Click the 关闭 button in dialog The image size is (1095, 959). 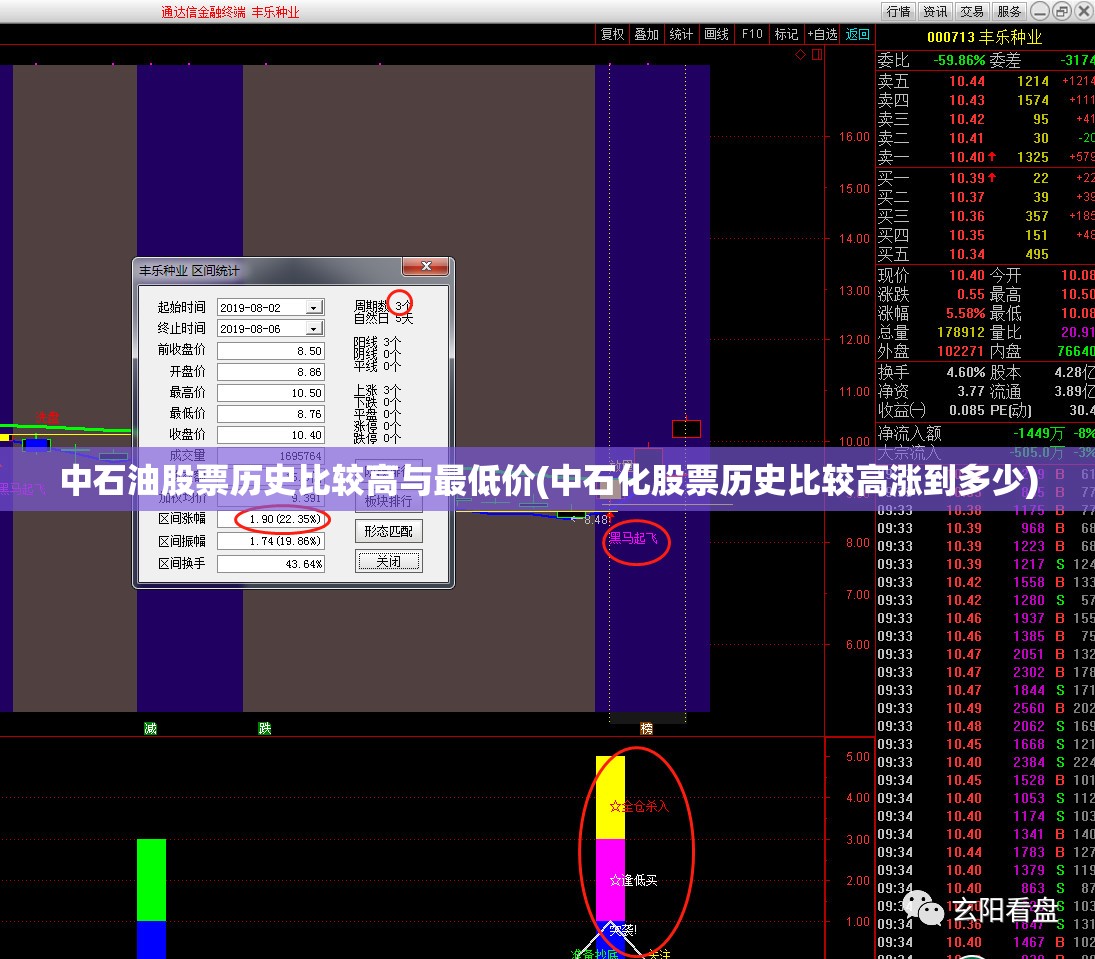click(x=389, y=562)
